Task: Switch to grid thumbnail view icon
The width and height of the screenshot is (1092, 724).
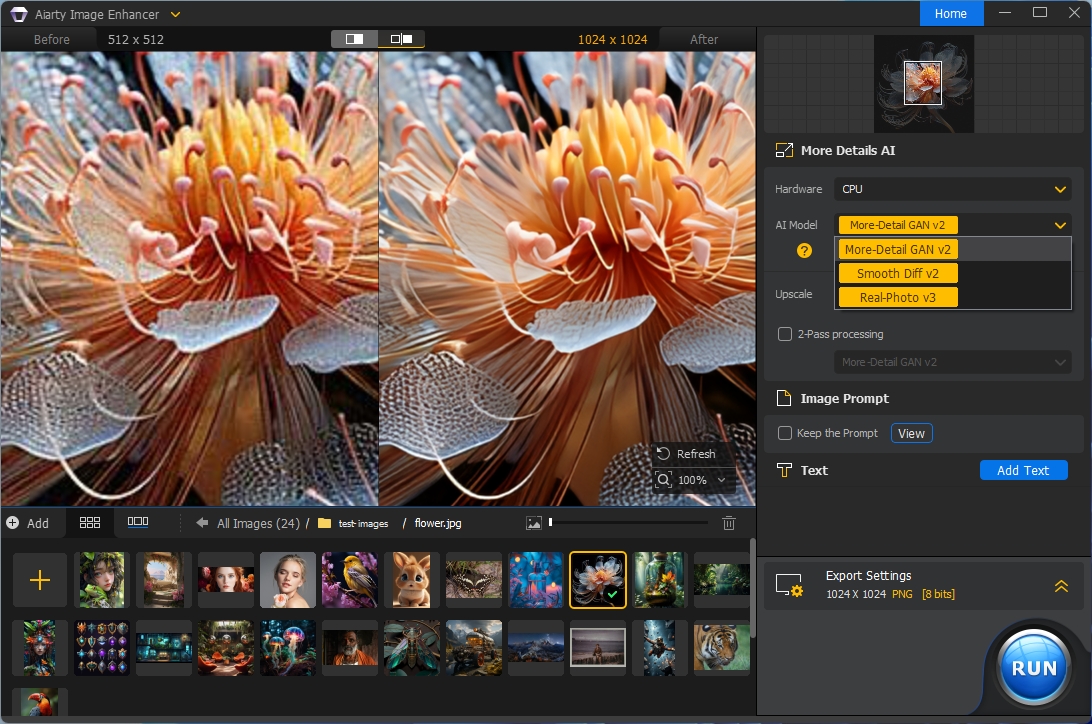Action: pos(90,522)
